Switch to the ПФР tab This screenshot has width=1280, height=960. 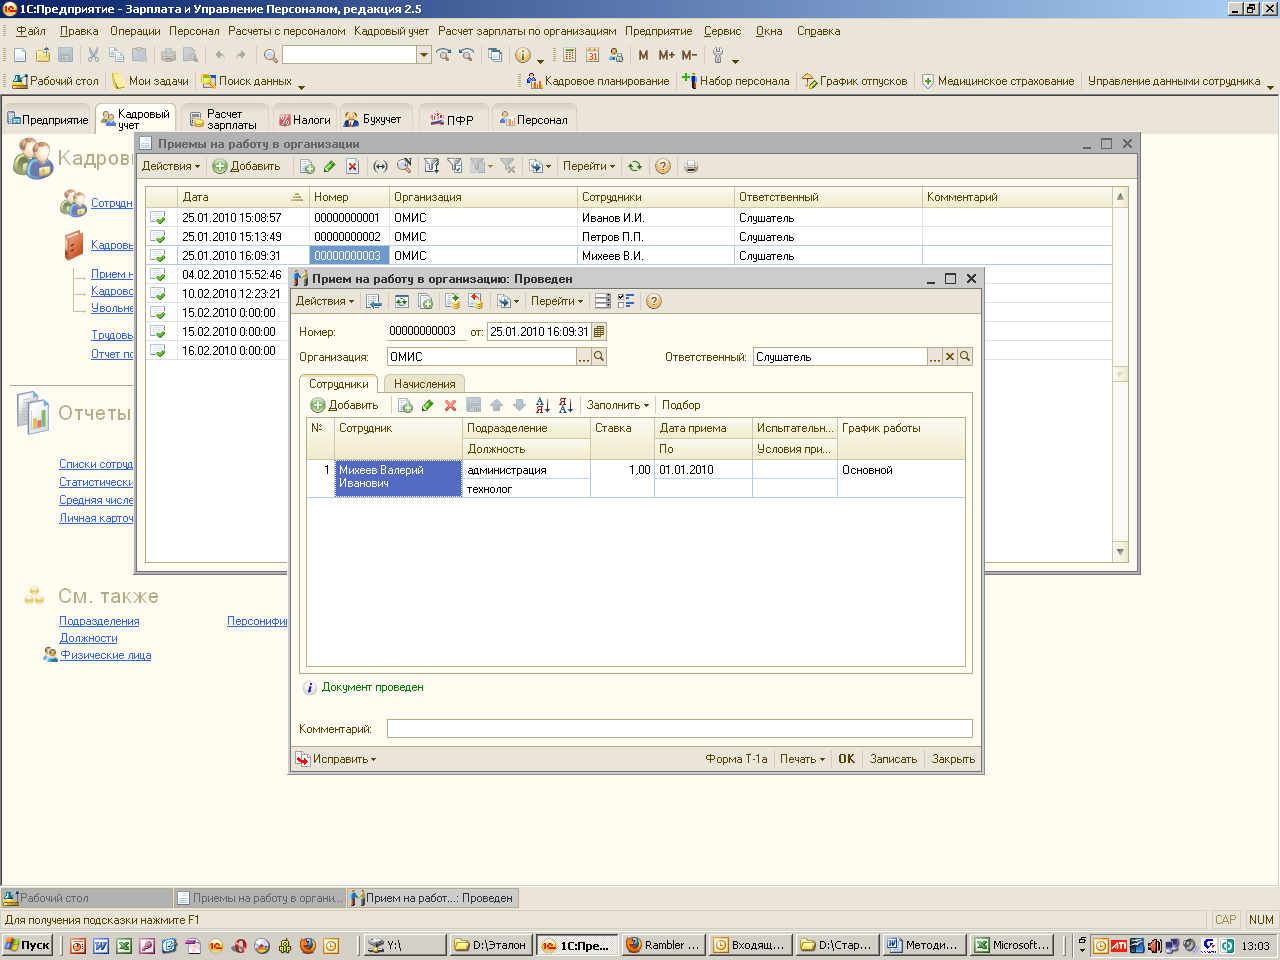coord(452,119)
